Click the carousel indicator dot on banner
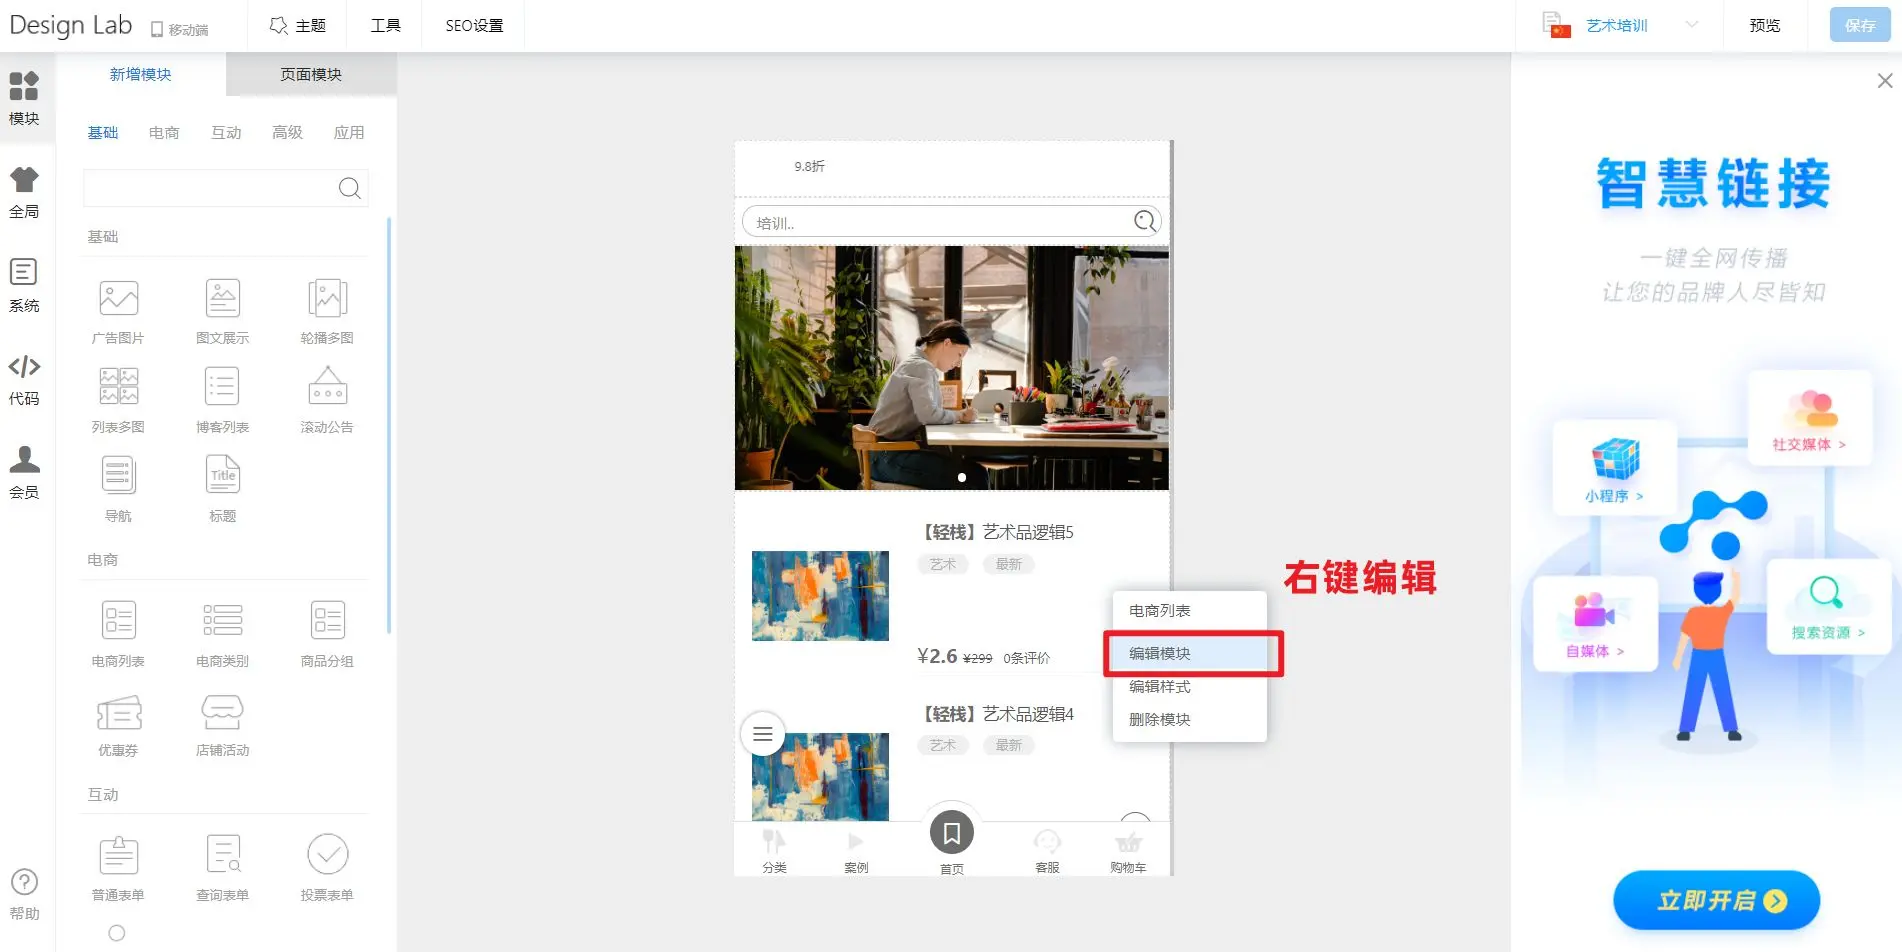The height and width of the screenshot is (952, 1902). [x=962, y=478]
